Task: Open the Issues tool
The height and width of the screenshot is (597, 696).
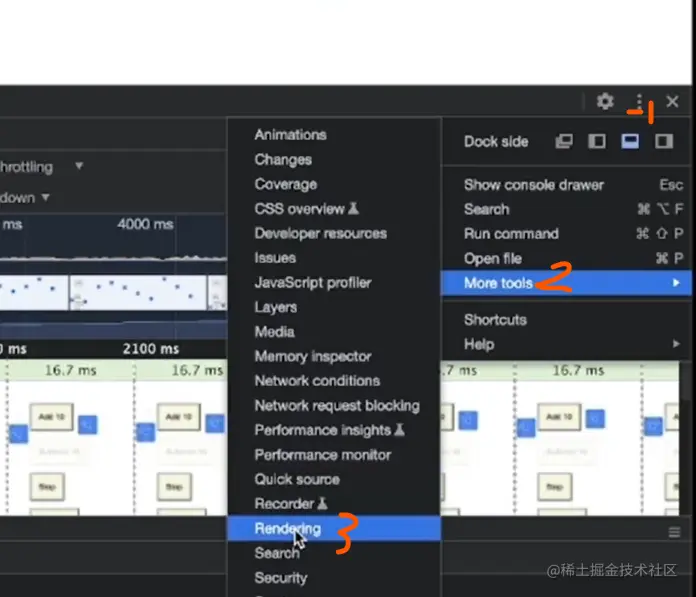Action: point(334,258)
